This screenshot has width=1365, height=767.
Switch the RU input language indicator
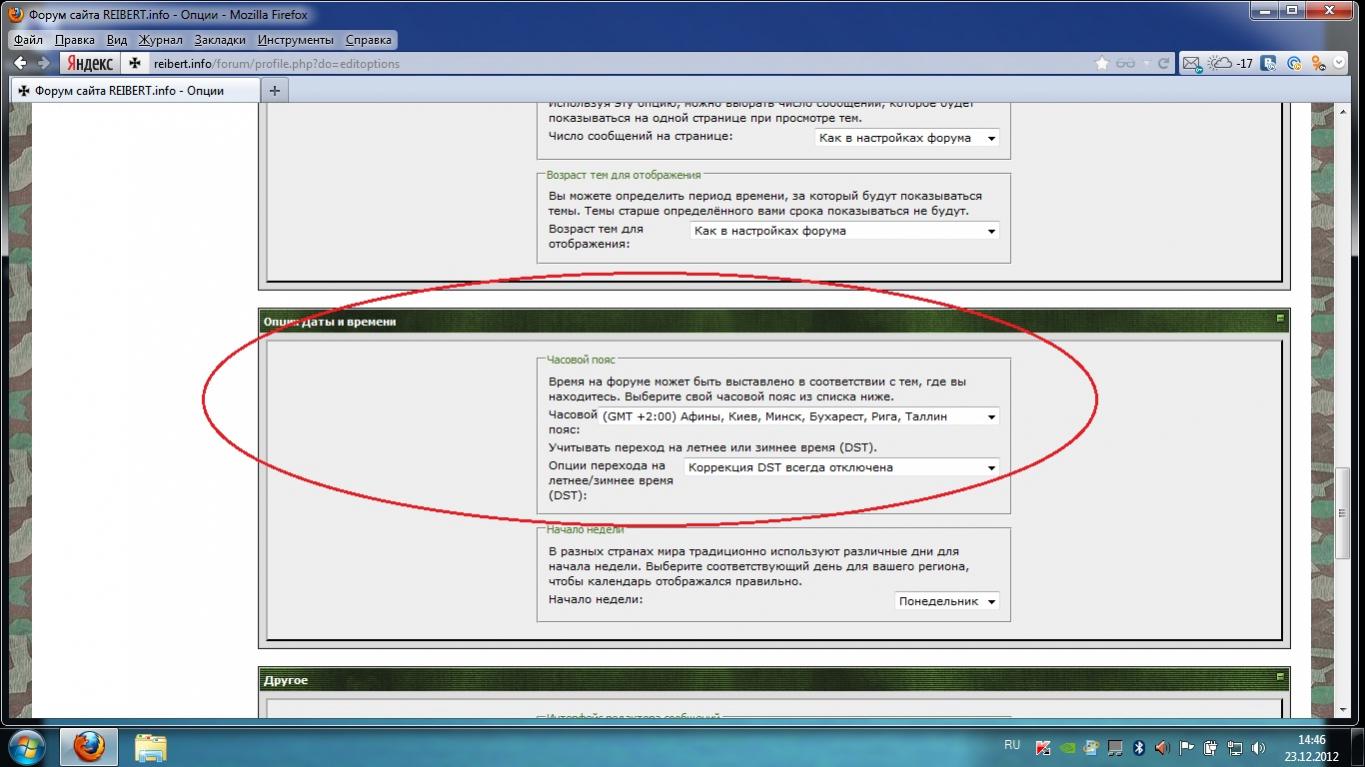point(1012,745)
